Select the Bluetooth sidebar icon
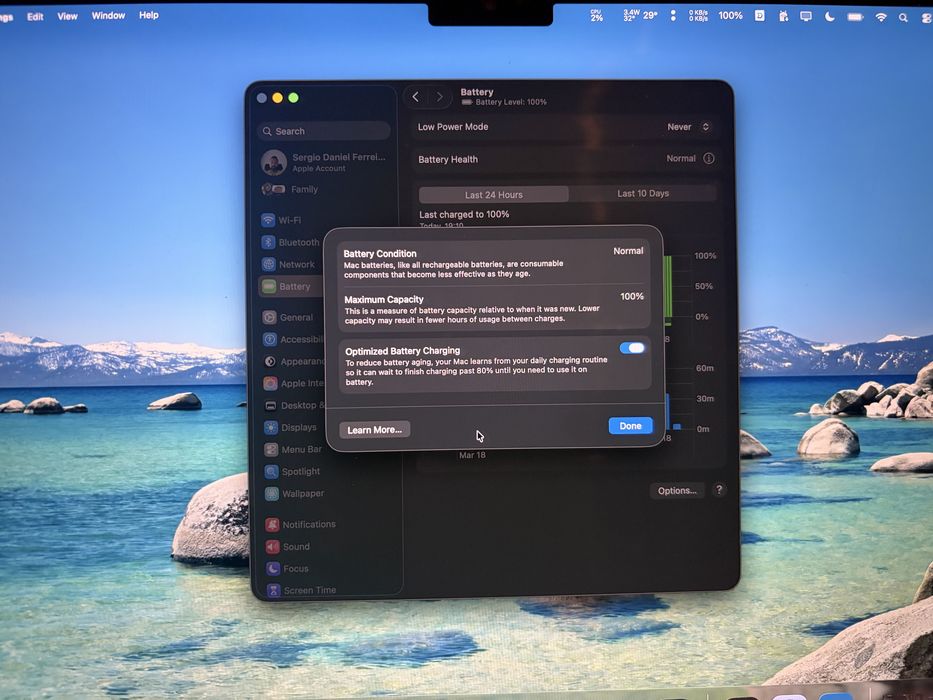 coord(268,242)
